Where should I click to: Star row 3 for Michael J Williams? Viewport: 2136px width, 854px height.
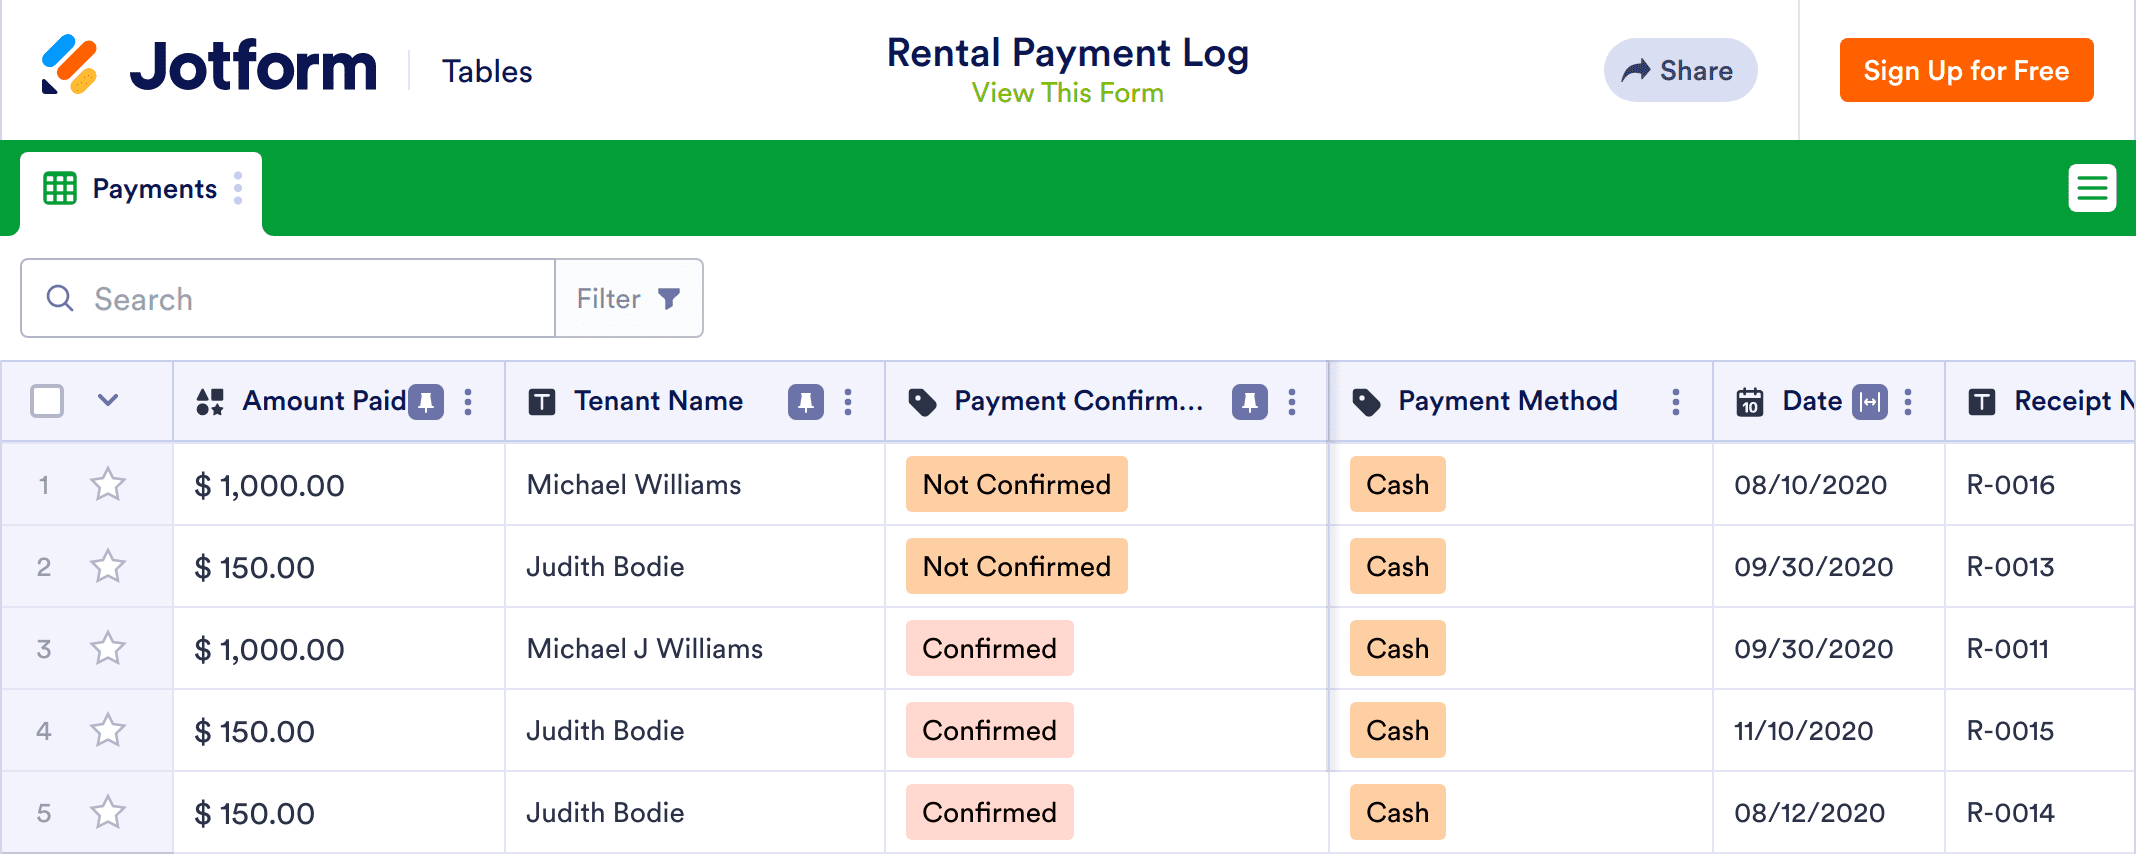point(108,649)
